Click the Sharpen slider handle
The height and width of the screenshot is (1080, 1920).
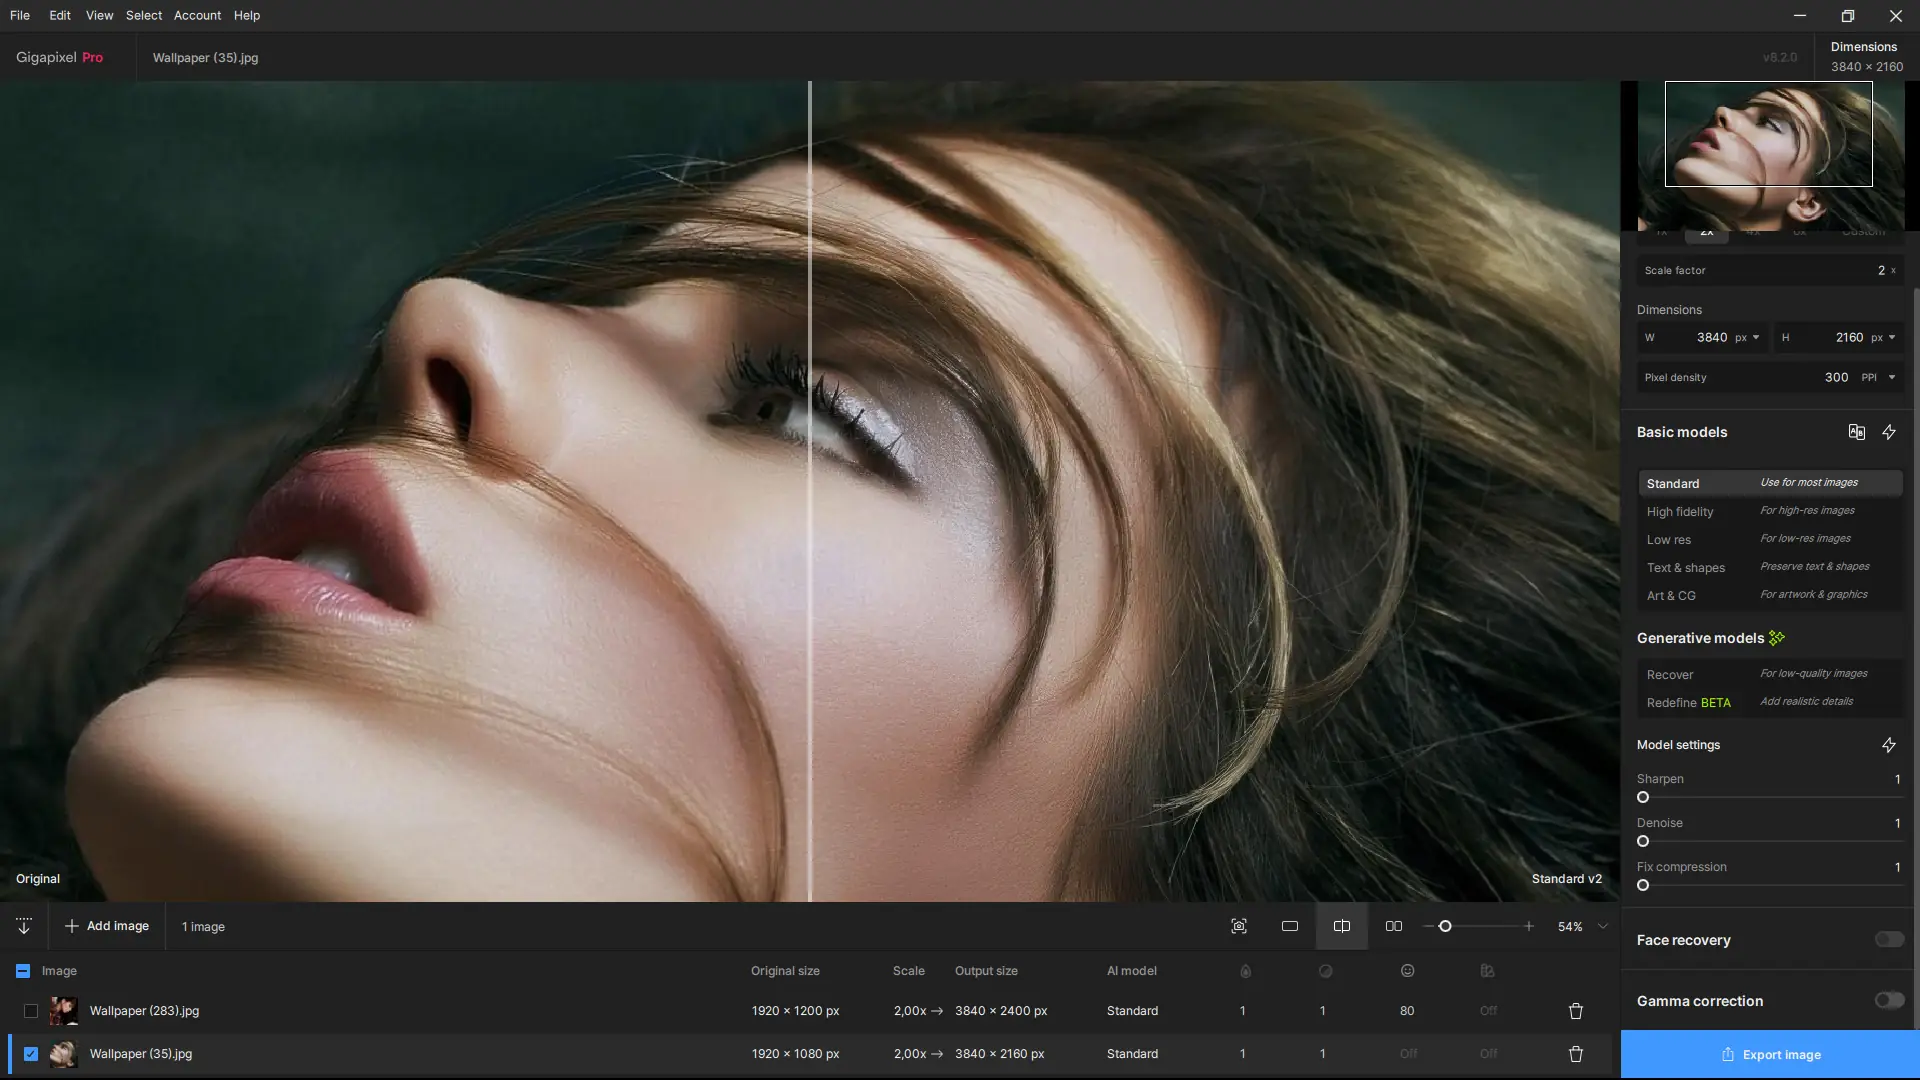click(x=1643, y=797)
